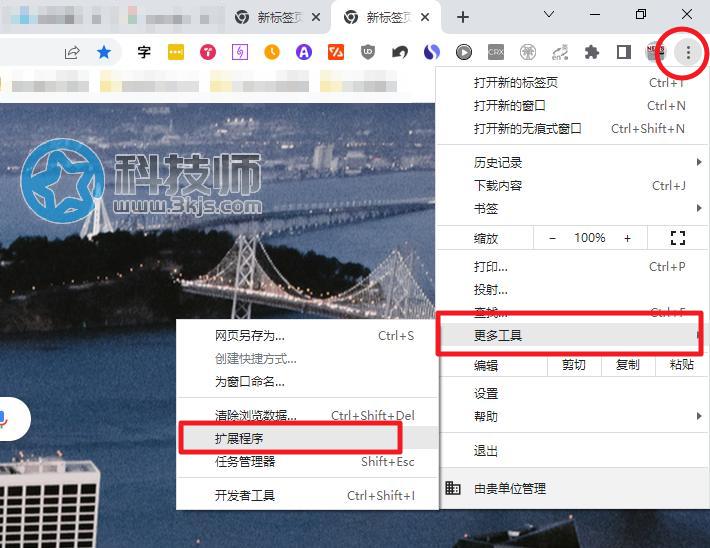Select 打开新的标签页 menu item
The image size is (710, 548).
[571, 82]
